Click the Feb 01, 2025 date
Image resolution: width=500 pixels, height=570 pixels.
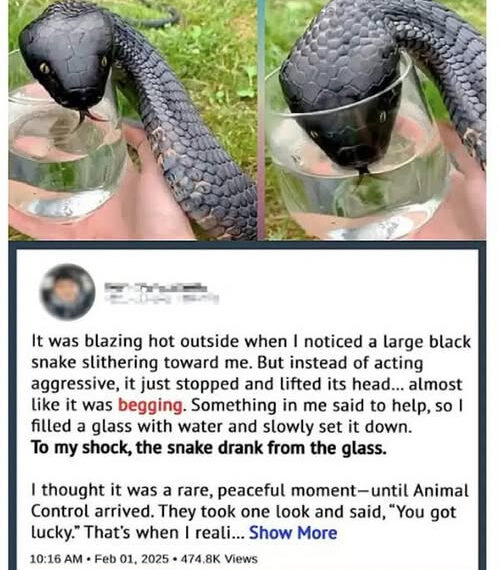pyautogui.click(x=132, y=559)
